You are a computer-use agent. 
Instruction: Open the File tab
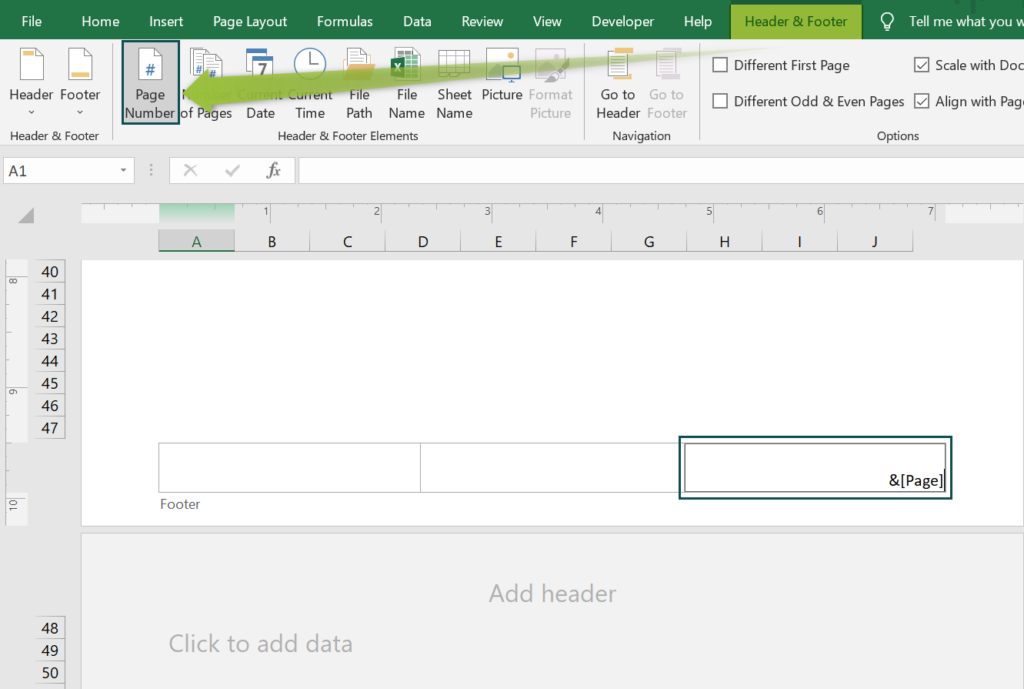point(31,21)
